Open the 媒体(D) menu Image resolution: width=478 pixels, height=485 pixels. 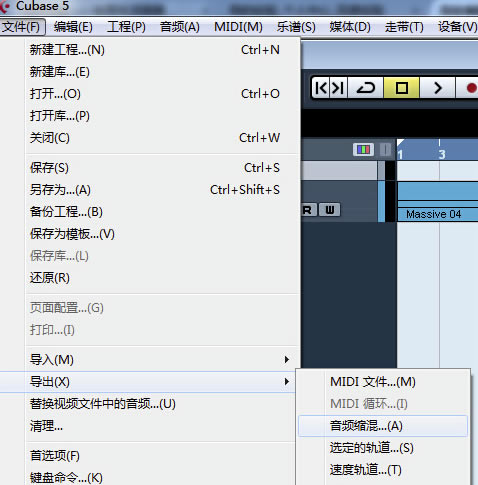click(350, 27)
